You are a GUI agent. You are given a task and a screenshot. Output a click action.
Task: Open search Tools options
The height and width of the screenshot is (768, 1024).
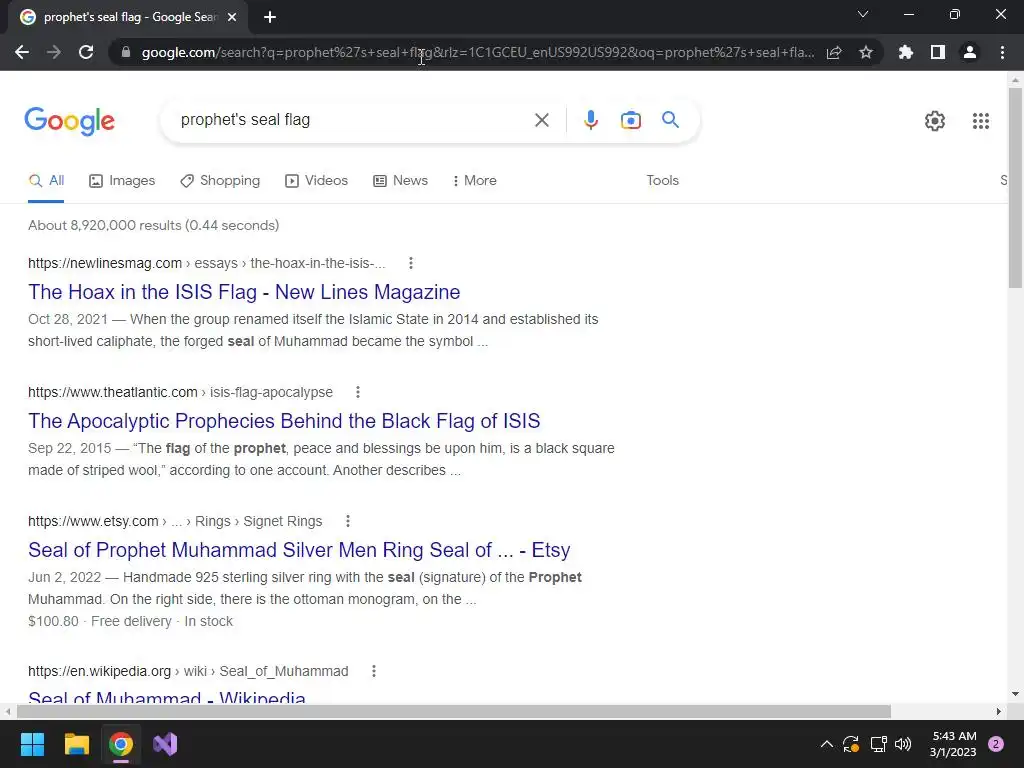point(663,180)
